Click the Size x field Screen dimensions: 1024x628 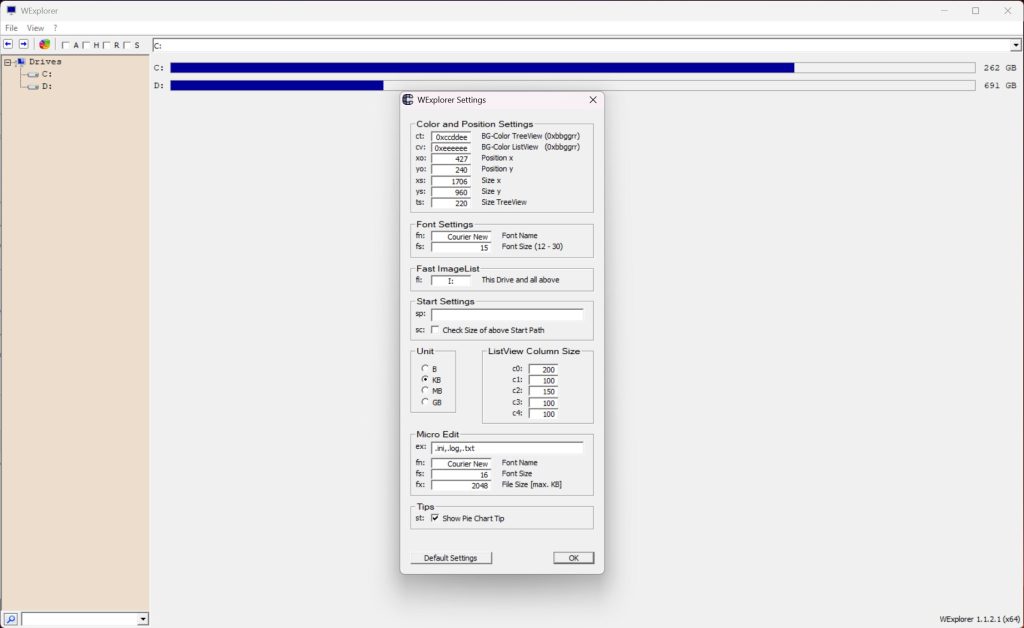coord(451,181)
